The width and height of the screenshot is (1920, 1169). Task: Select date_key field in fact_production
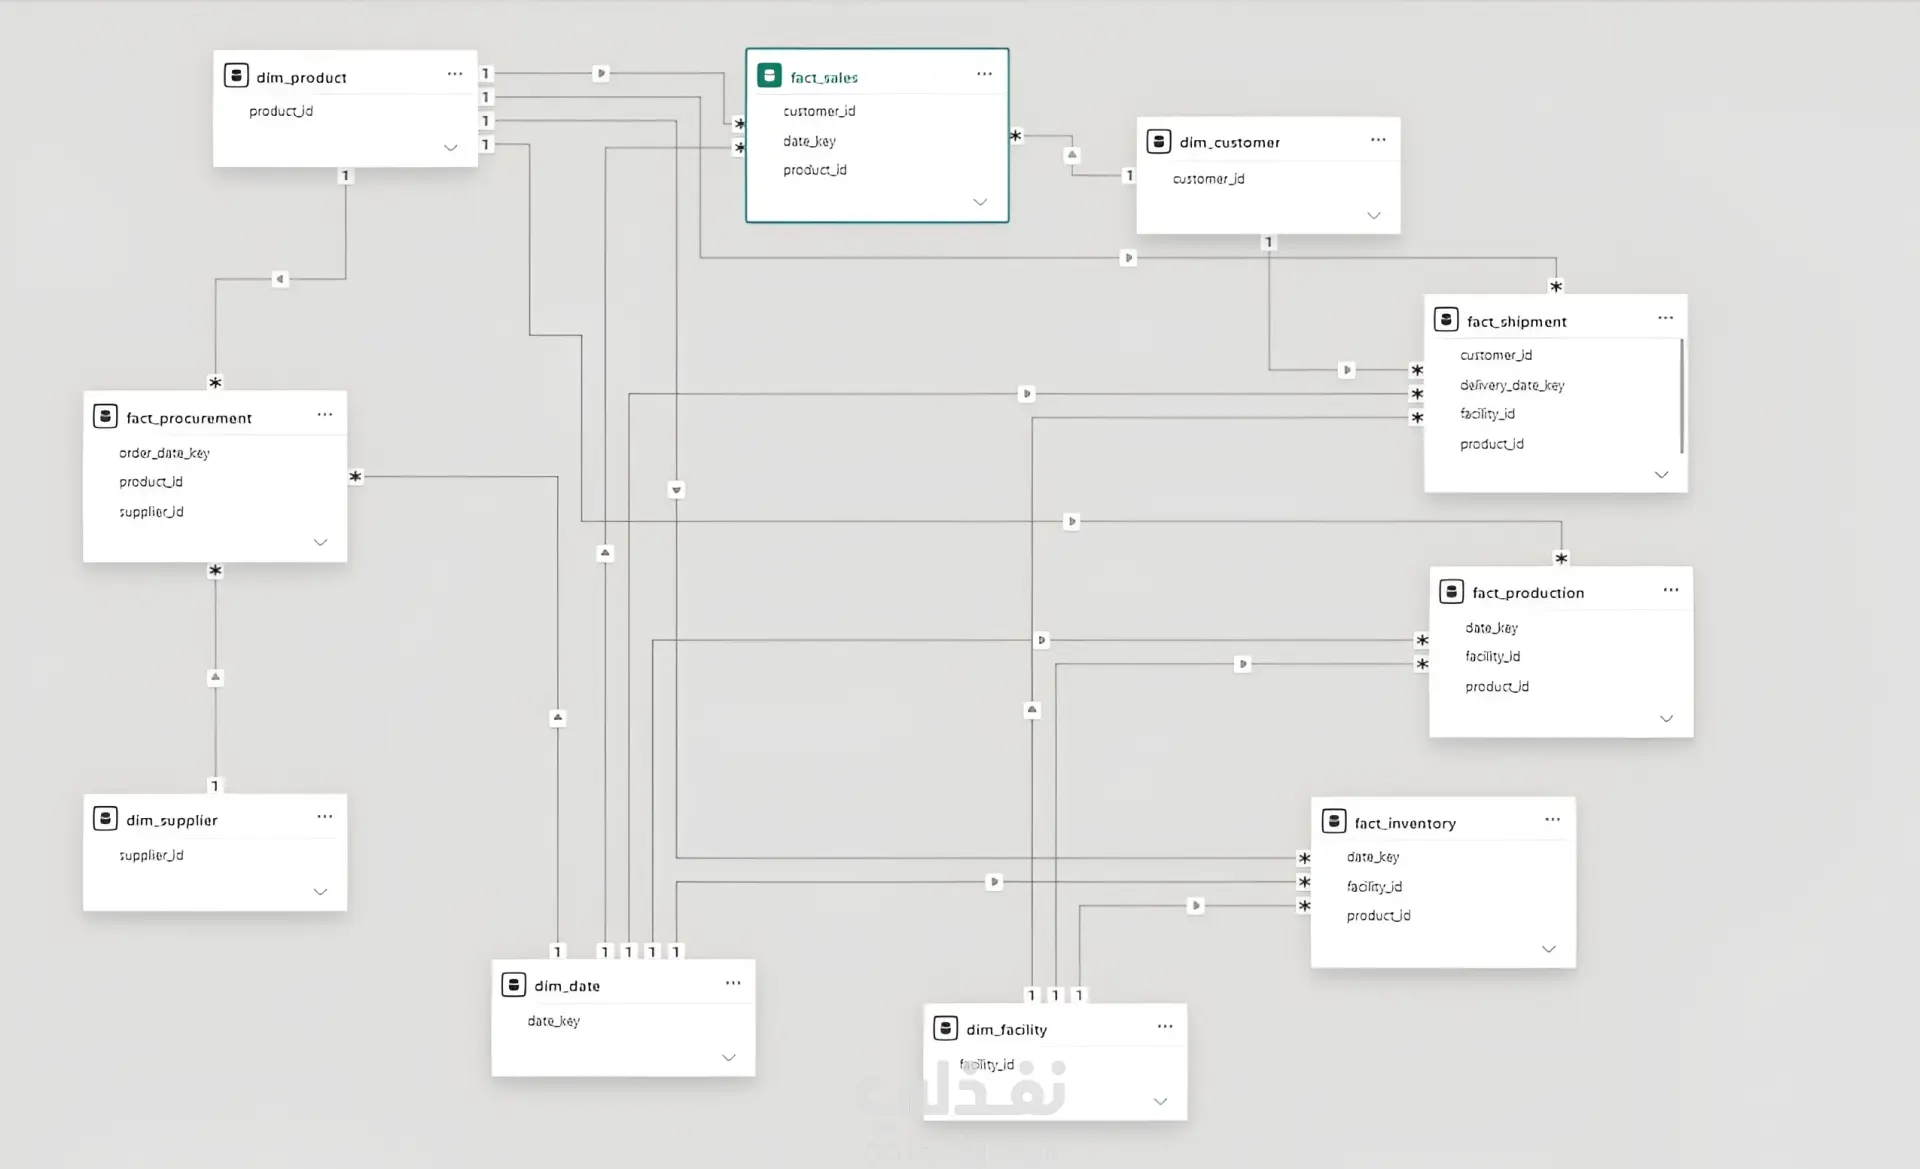point(1491,628)
